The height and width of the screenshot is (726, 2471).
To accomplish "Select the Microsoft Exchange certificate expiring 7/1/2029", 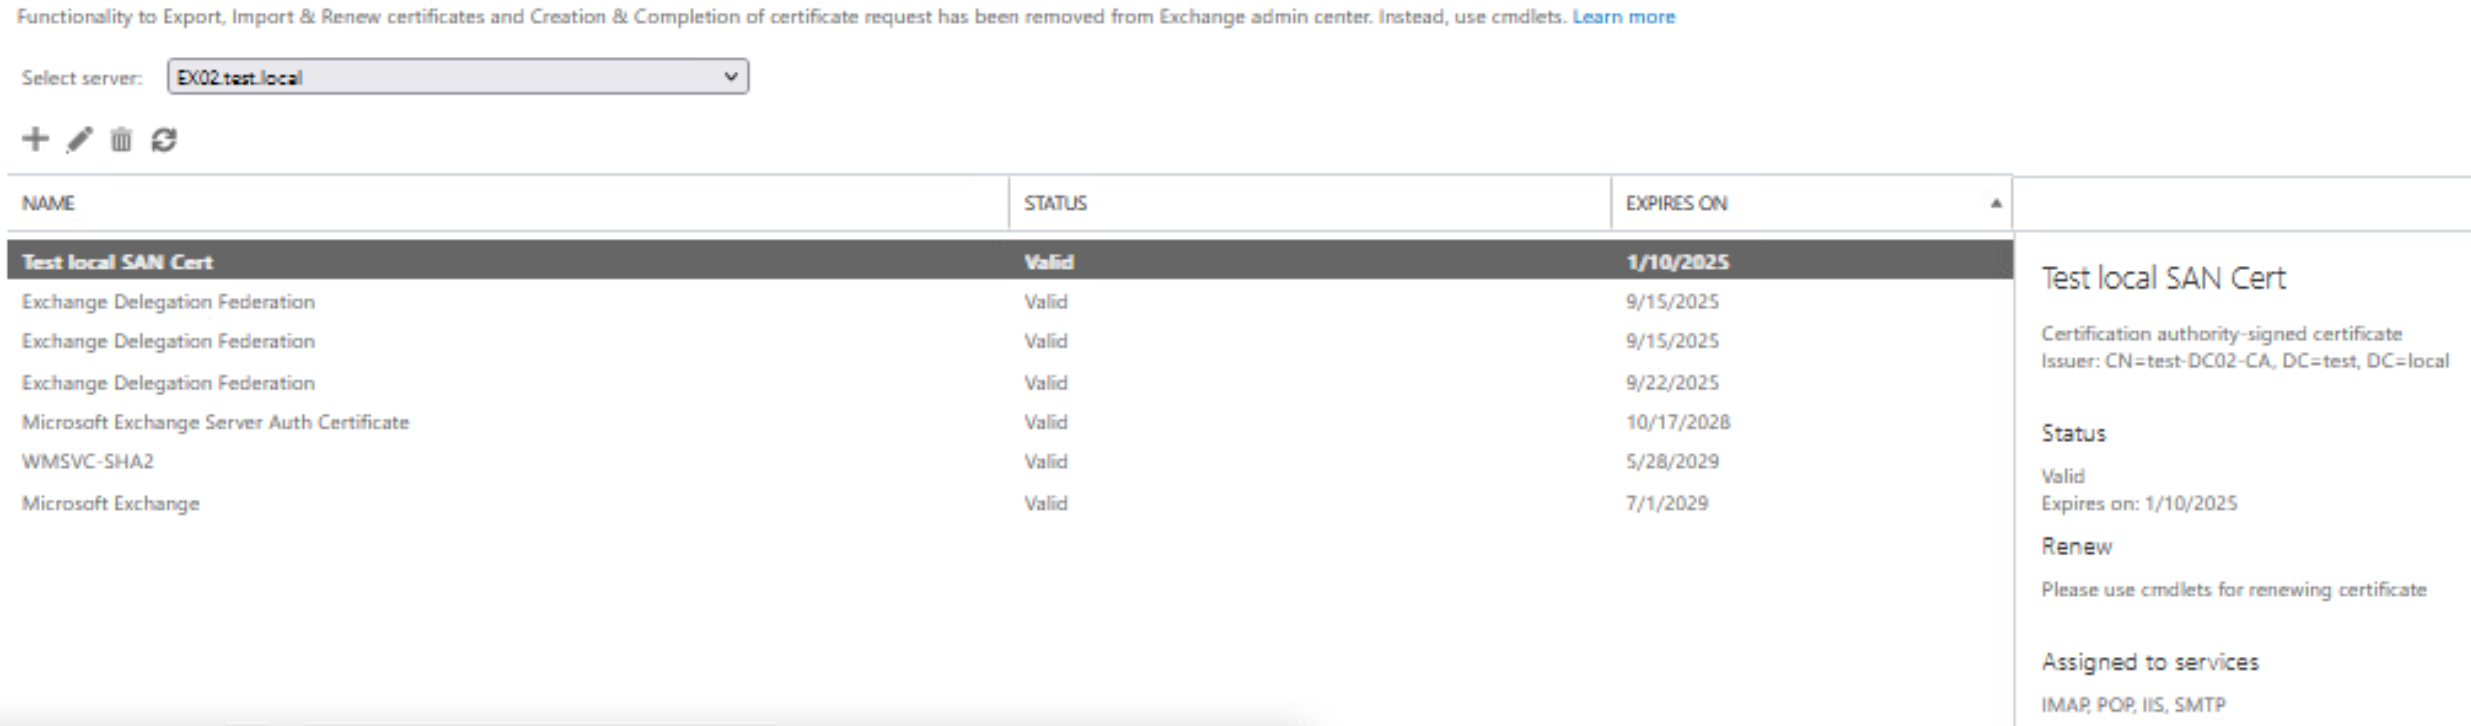I will (111, 503).
